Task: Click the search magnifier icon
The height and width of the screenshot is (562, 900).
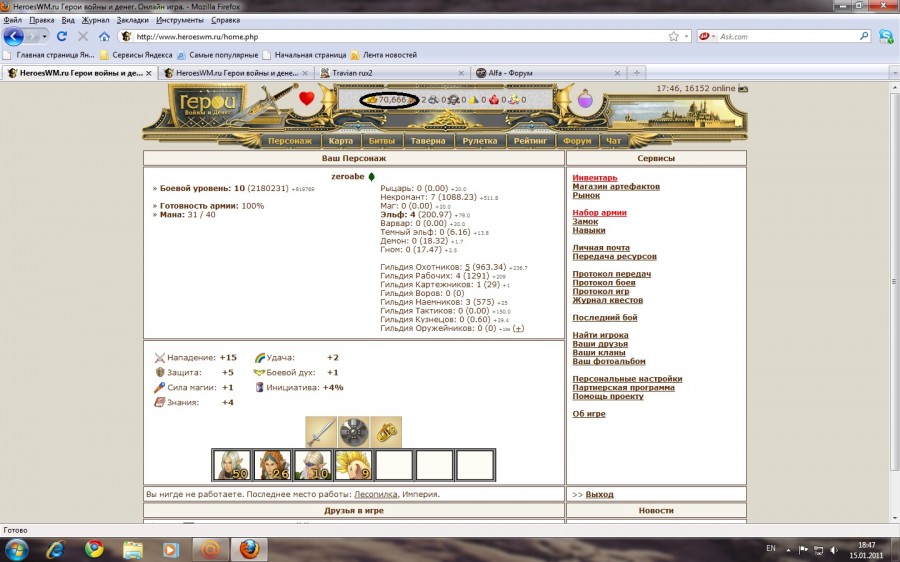Action: pyautogui.click(x=864, y=36)
